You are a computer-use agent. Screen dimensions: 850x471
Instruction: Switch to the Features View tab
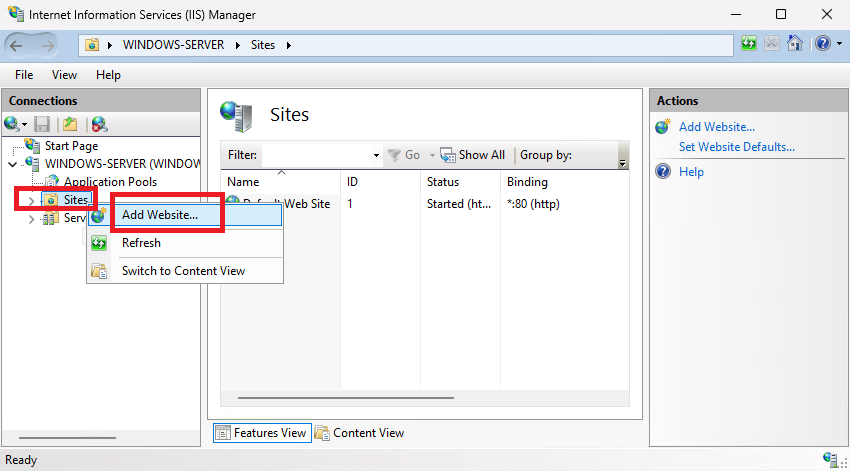[x=262, y=433]
